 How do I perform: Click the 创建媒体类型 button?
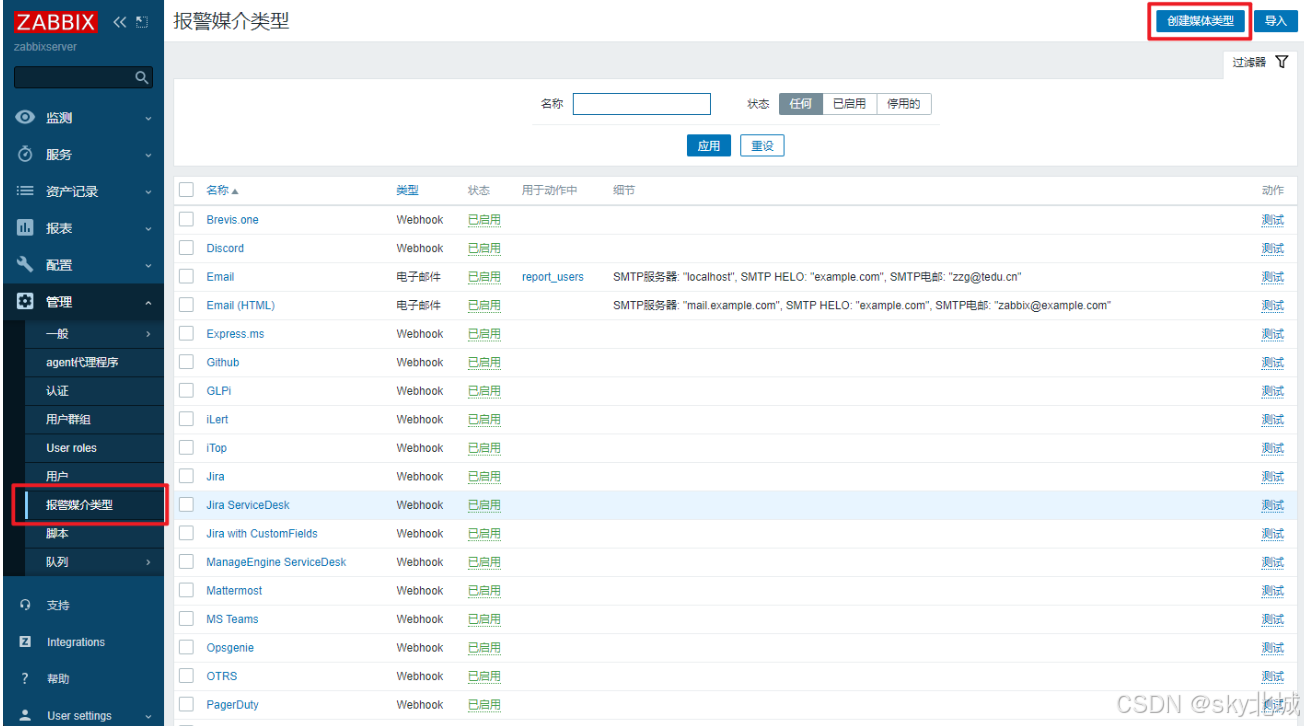[1200, 21]
